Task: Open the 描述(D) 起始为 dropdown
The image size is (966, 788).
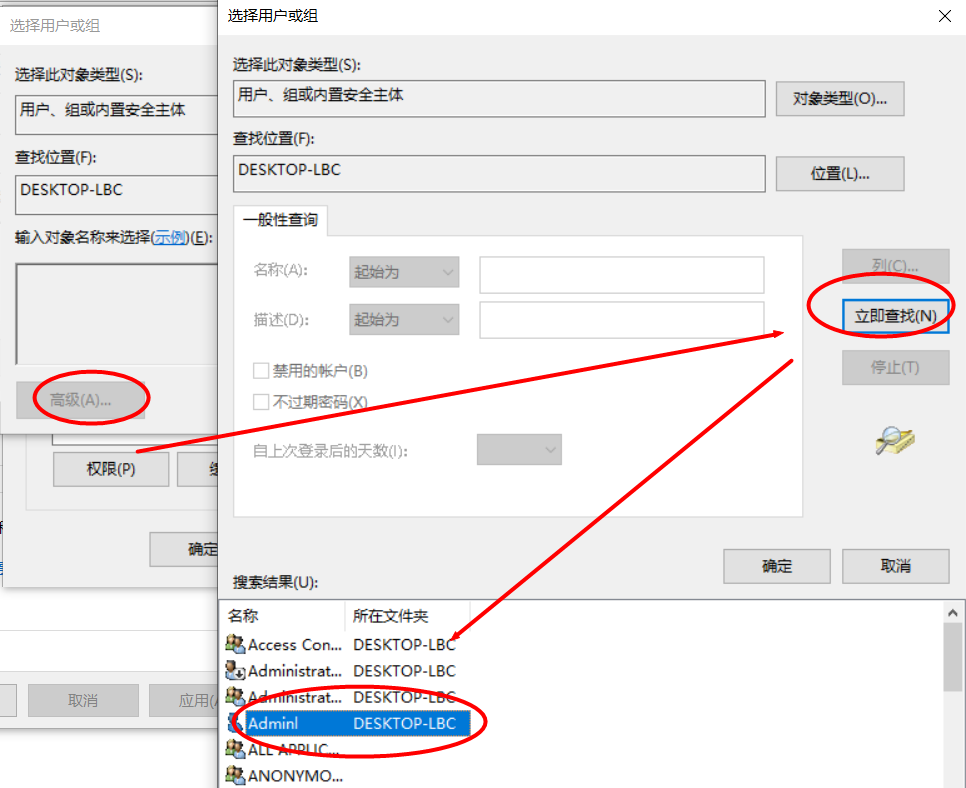Action: (404, 319)
